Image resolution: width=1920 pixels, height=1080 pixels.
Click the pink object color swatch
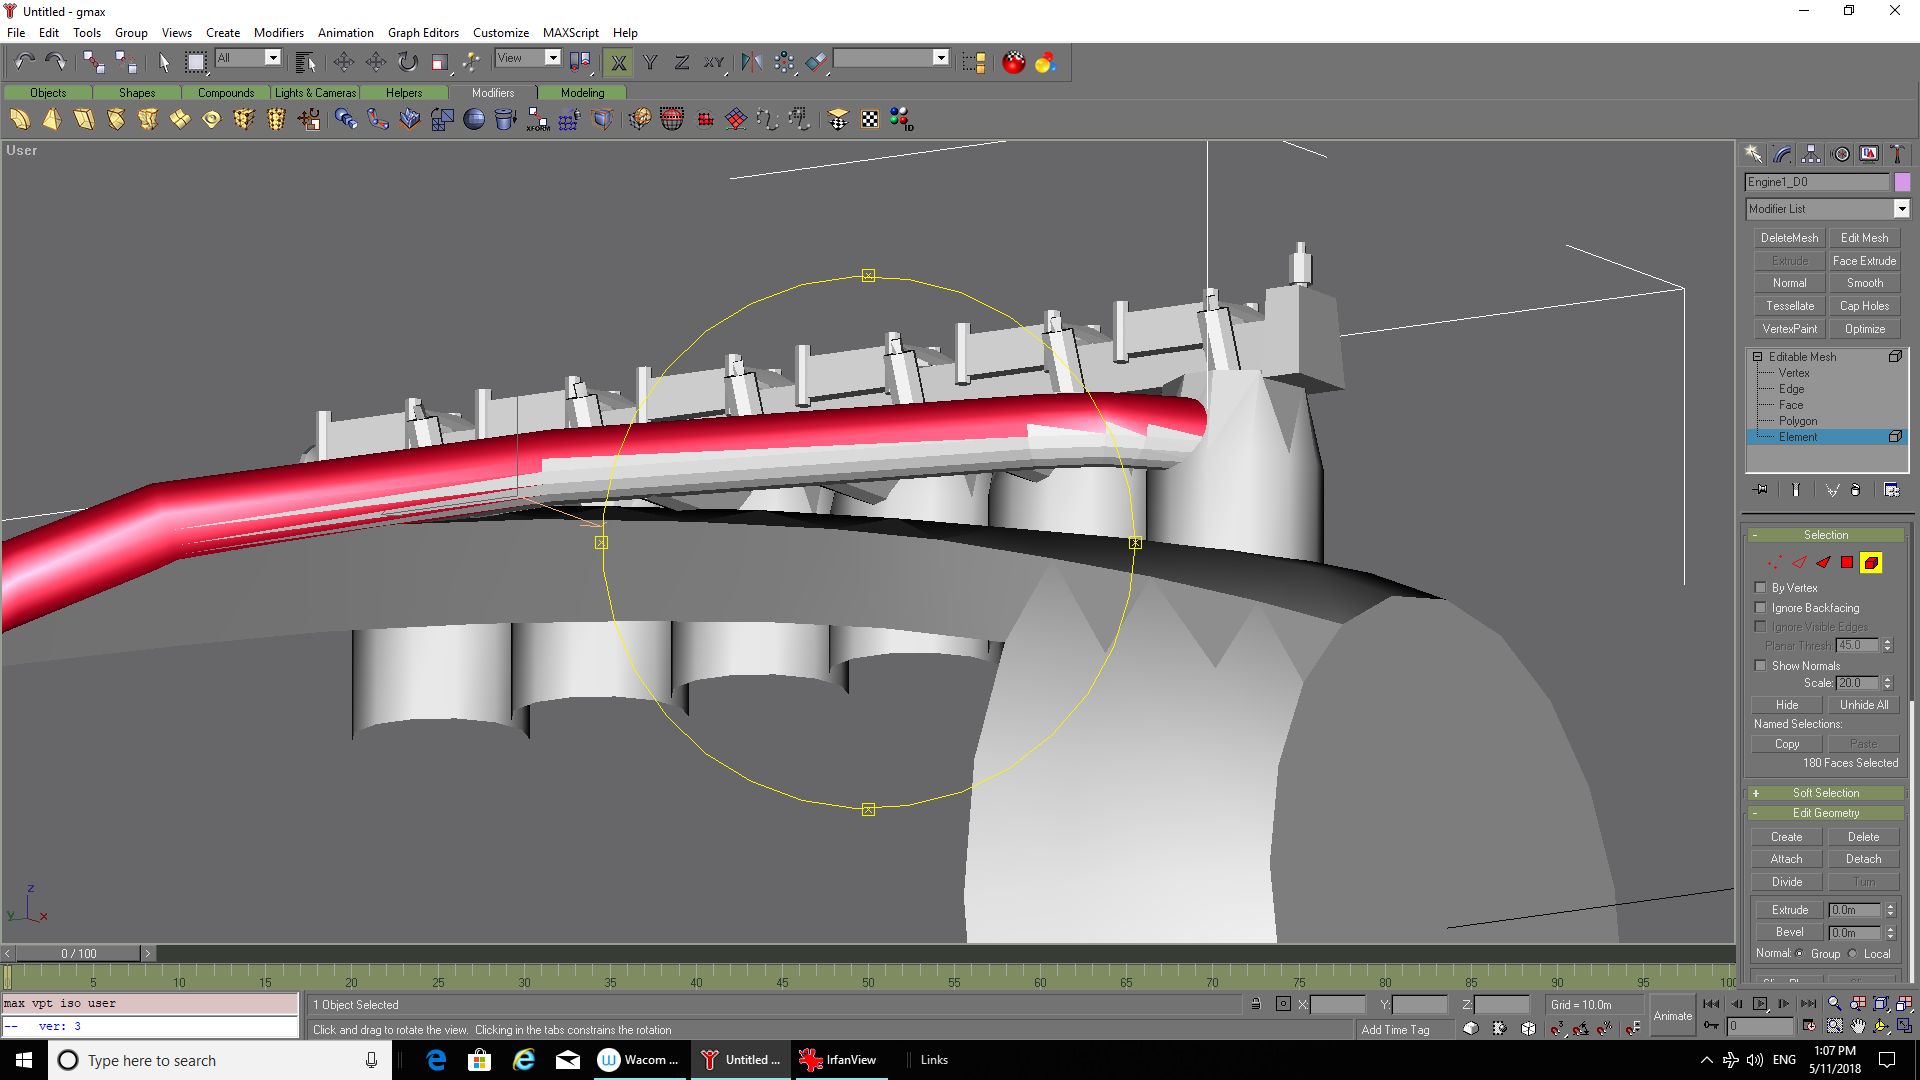coord(1902,182)
